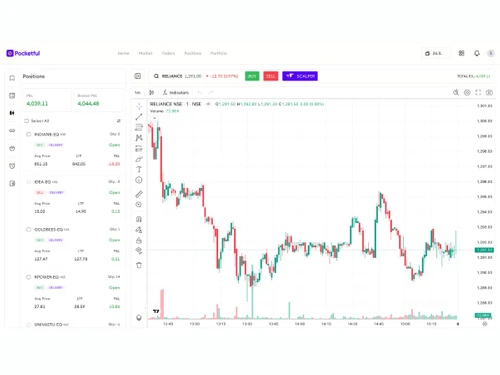Take a chart snapshot camera icon
Viewport: 500px width, 375px height.
click(x=489, y=93)
